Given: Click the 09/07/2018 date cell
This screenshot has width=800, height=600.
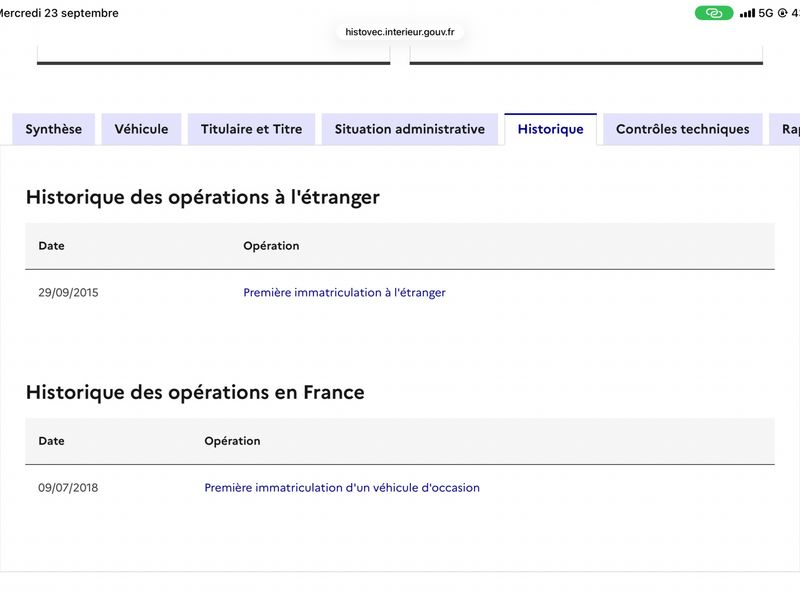Looking at the screenshot, I should pyautogui.click(x=68, y=487).
